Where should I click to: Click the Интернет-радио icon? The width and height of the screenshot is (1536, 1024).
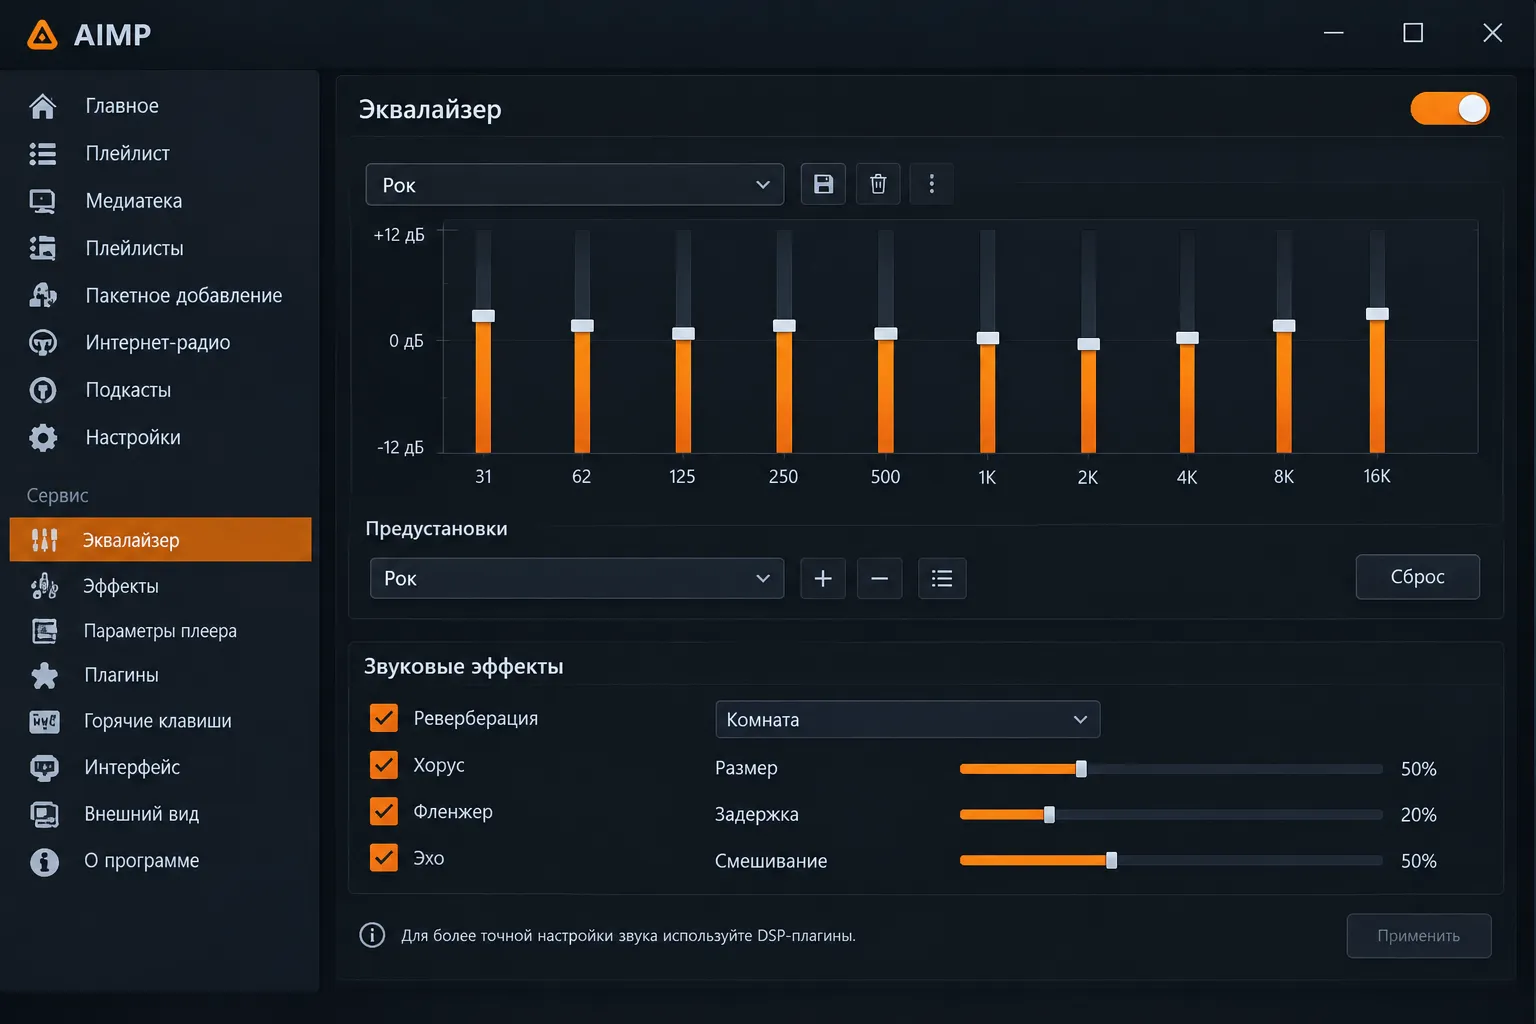point(43,343)
